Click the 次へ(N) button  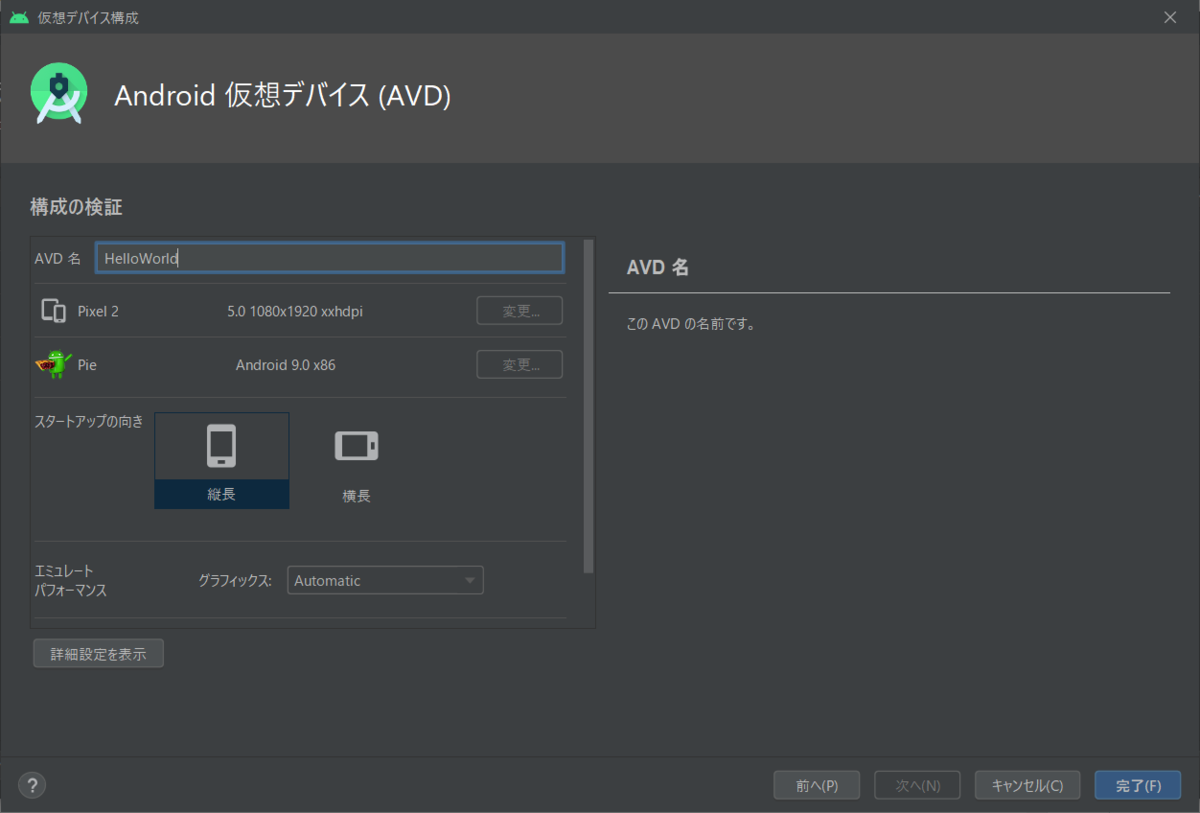[x=918, y=785]
